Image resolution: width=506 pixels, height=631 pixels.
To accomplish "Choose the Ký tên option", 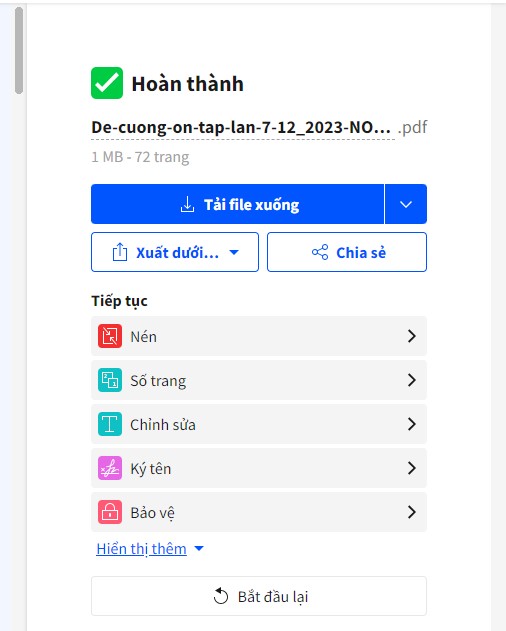I will click(x=259, y=468).
